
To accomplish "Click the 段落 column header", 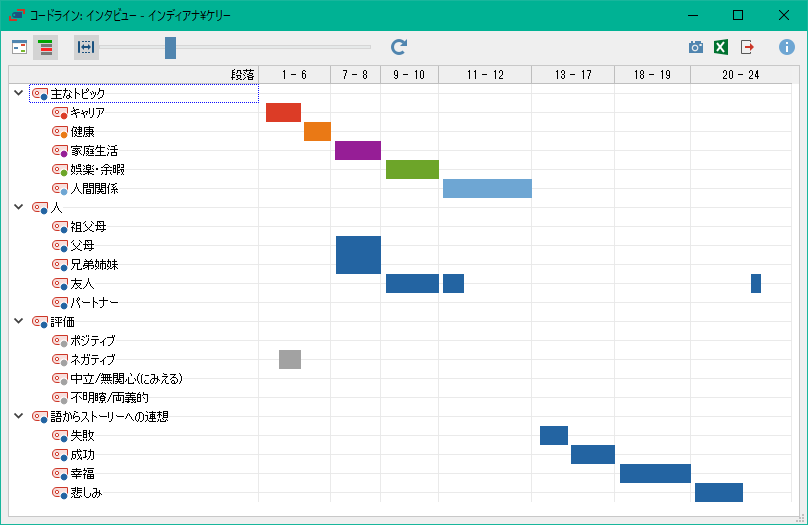I will pos(133,75).
